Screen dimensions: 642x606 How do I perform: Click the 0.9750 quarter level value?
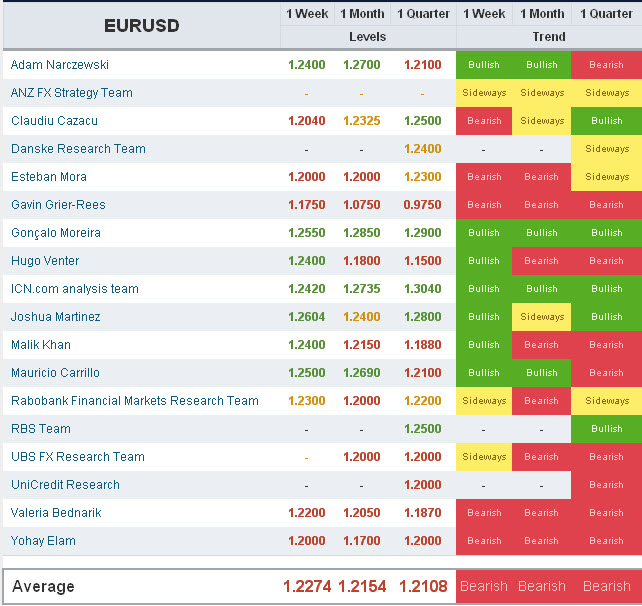coord(423,205)
